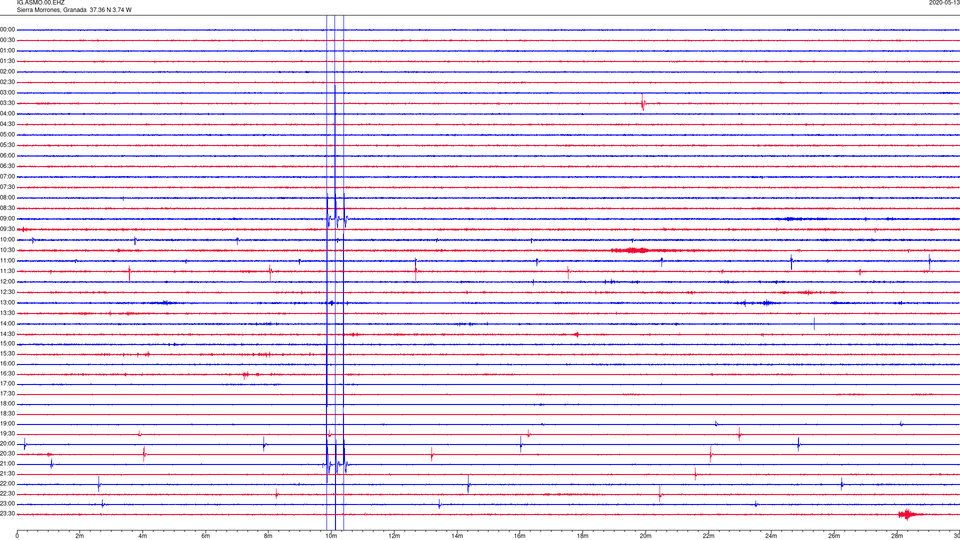
Task: Select the 00:30 row label
Action: (x=7, y=40)
